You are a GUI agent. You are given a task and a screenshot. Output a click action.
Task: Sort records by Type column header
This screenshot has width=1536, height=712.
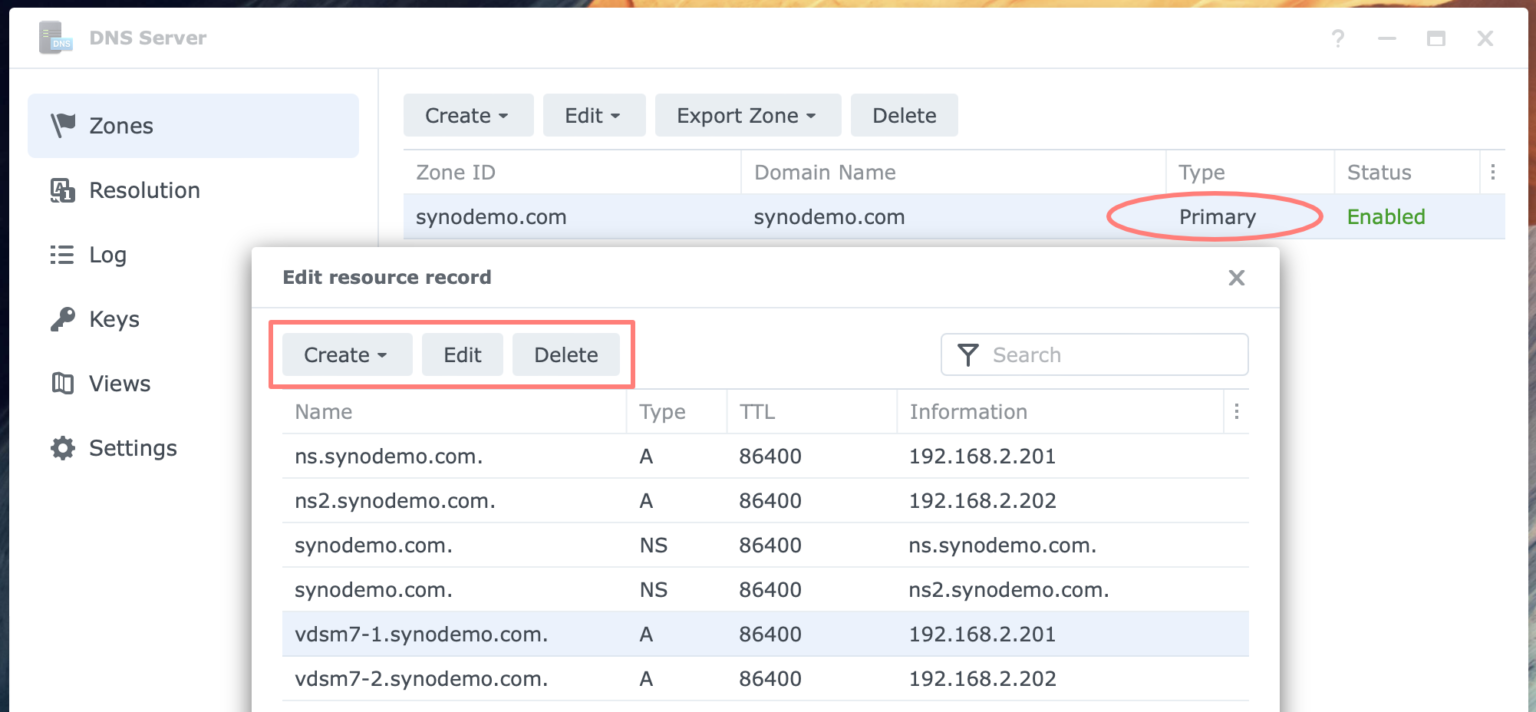677,412
